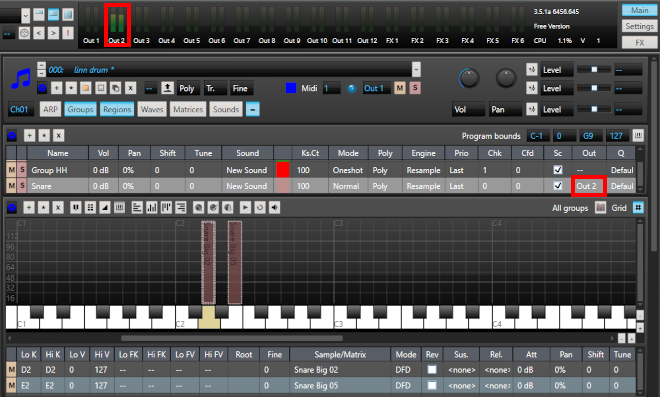Open the first Level modulation selector
The width and height of the screenshot is (660, 397).
pyautogui.click(x=556, y=70)
